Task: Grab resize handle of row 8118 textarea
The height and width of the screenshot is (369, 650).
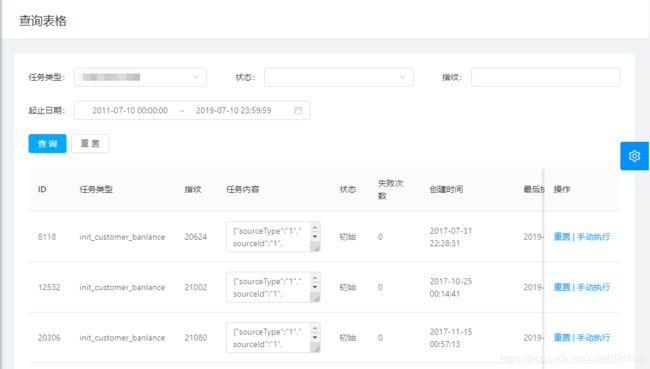Action: pyautogui.click(x=315, y=247)
